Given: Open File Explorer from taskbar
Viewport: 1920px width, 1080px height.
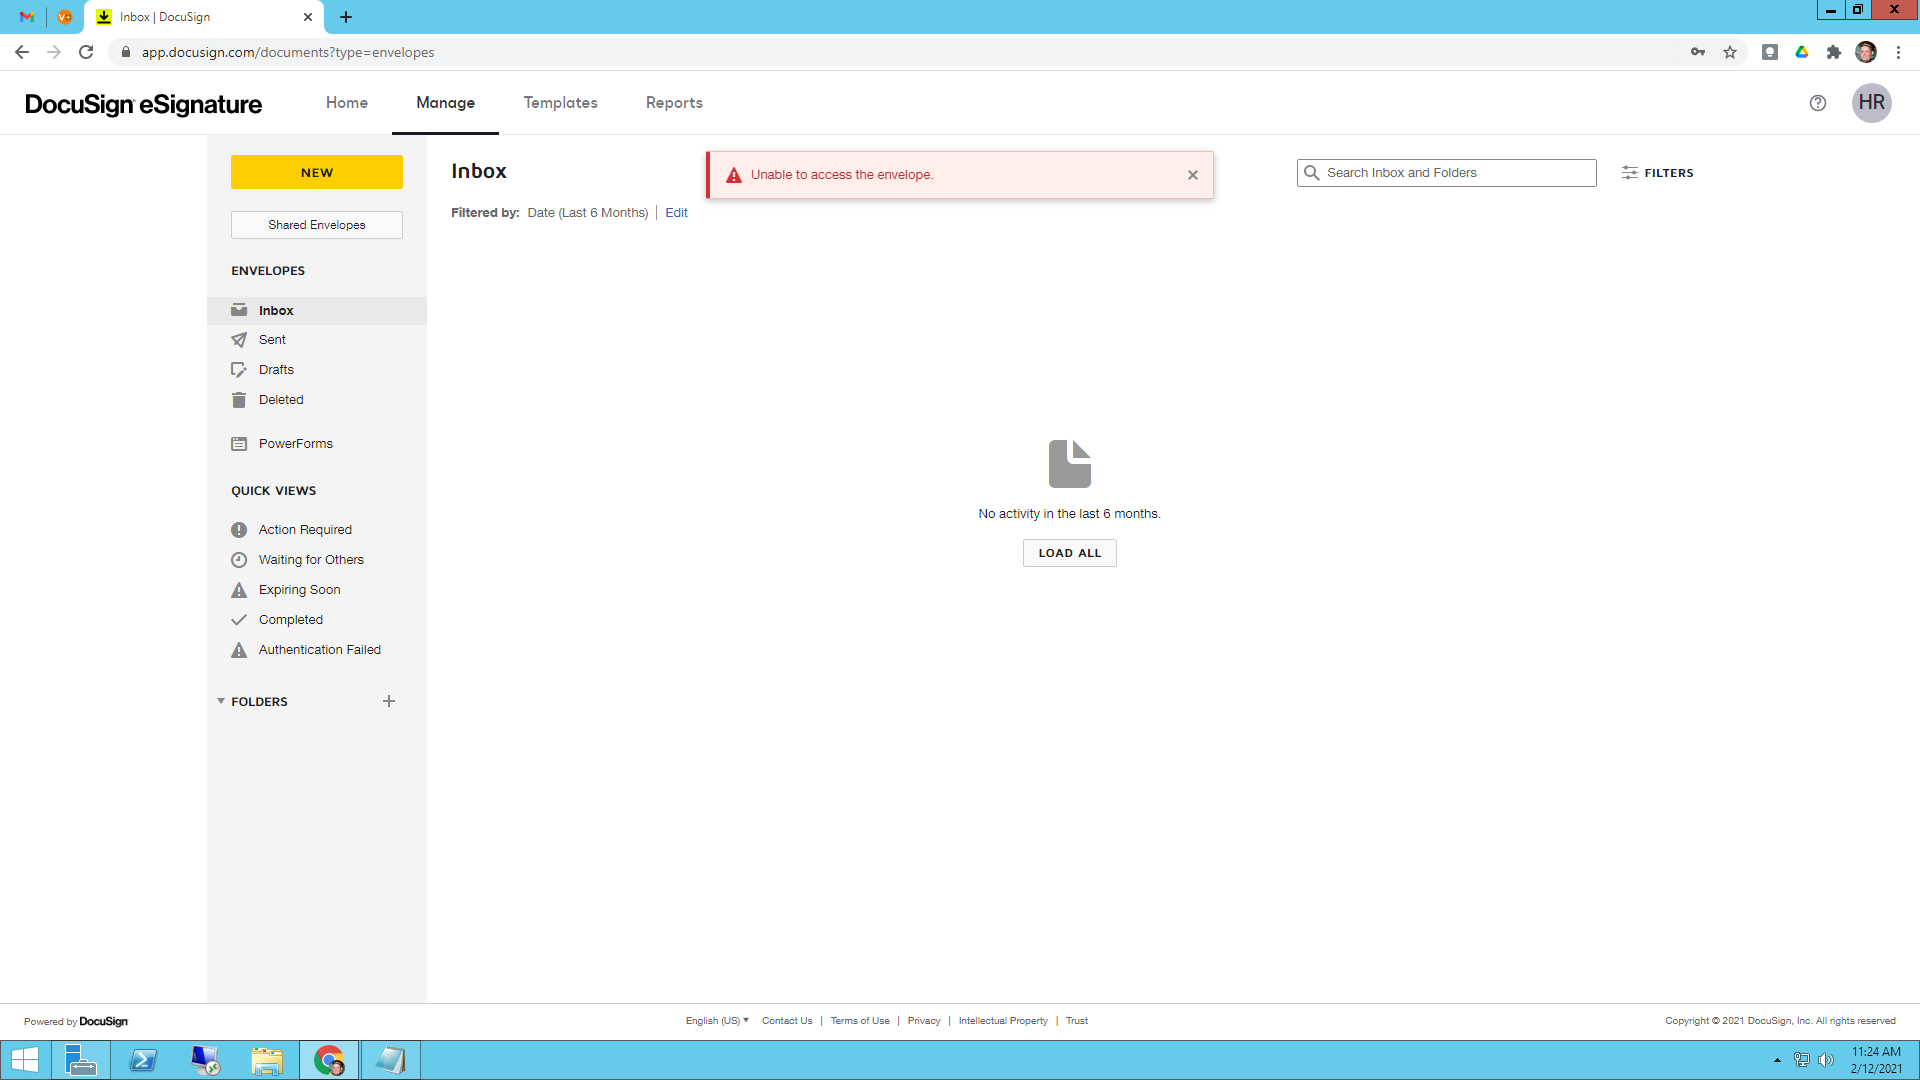Looking at the screenshot, I should [x=267, y=1060].
